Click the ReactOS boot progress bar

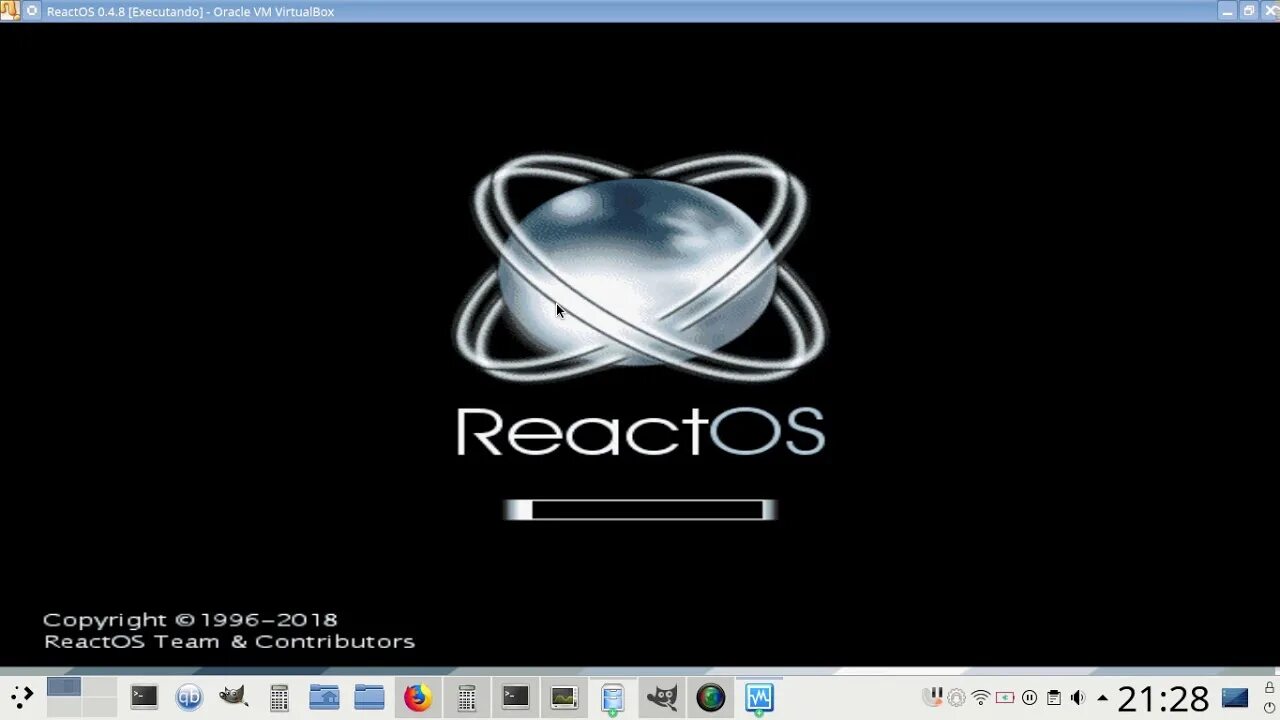[640, 510]
